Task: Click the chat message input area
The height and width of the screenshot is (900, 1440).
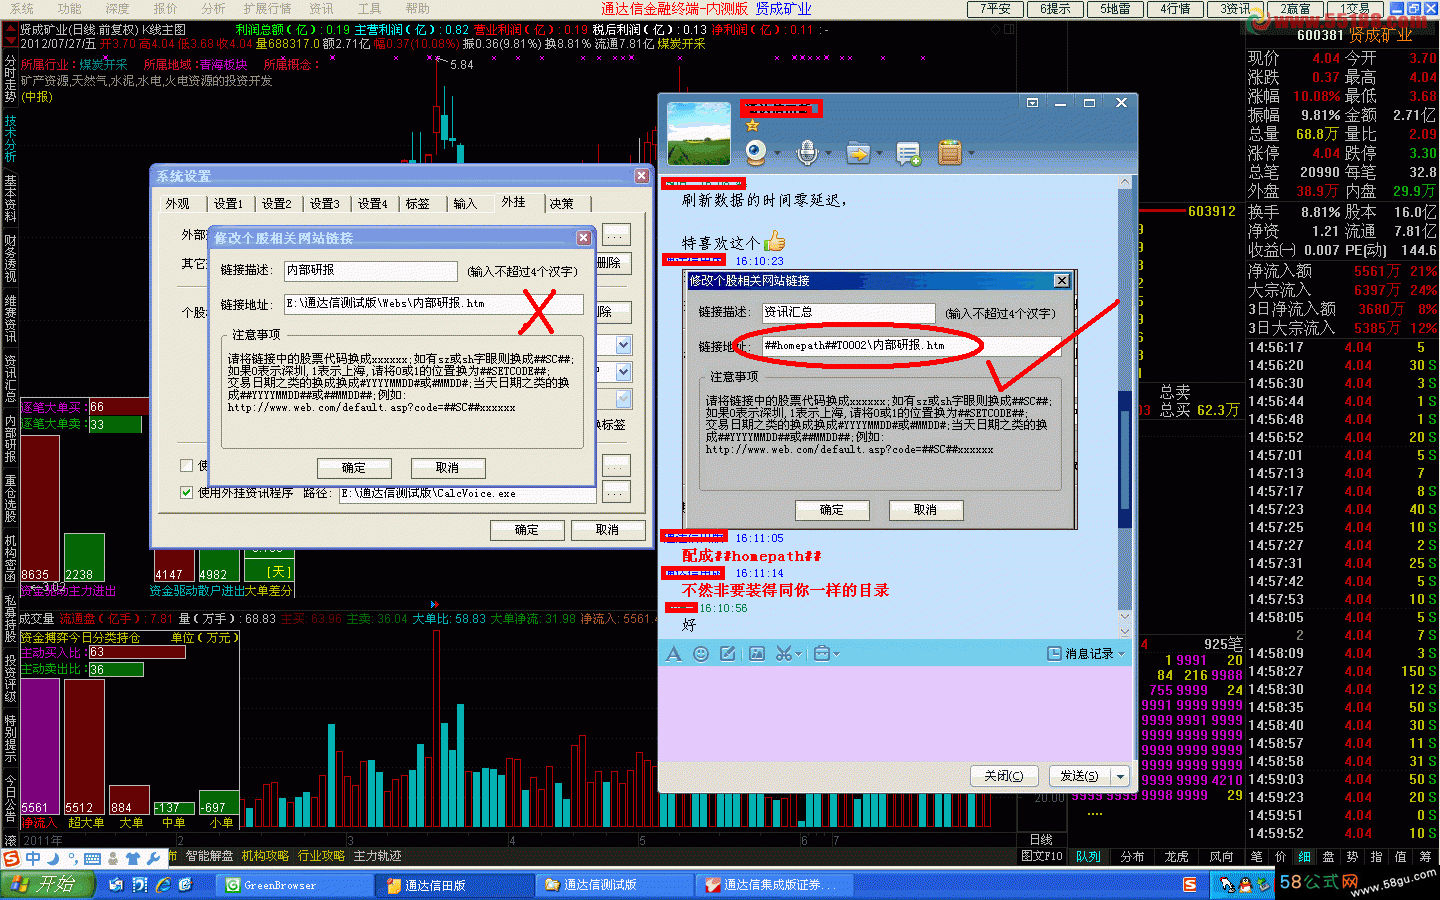Action: point(896,712)
